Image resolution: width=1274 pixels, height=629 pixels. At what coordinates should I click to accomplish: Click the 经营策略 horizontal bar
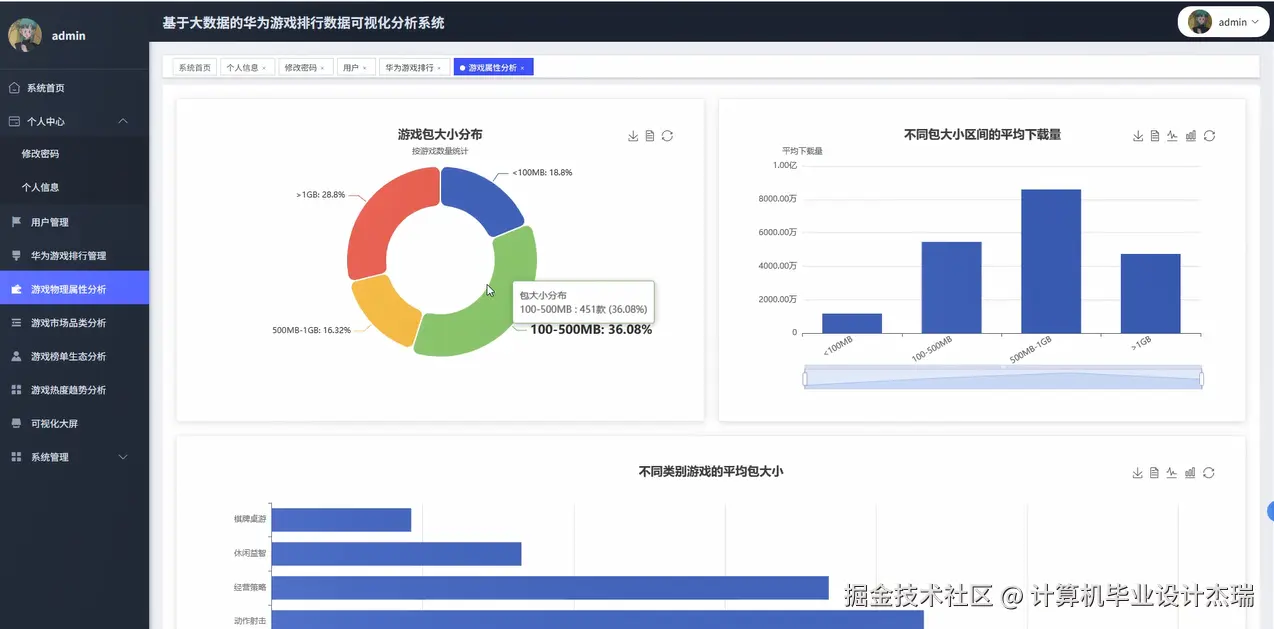click(x=550, y=588)
